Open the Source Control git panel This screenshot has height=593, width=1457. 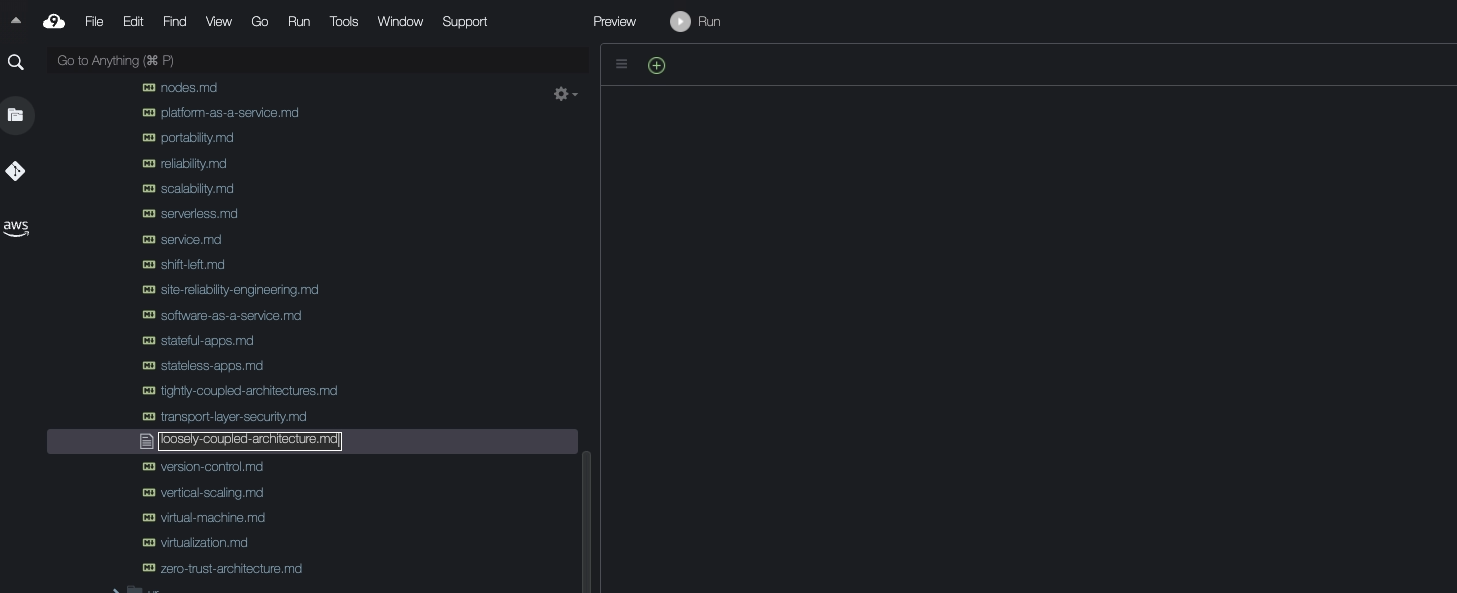(x=15, y=171)
